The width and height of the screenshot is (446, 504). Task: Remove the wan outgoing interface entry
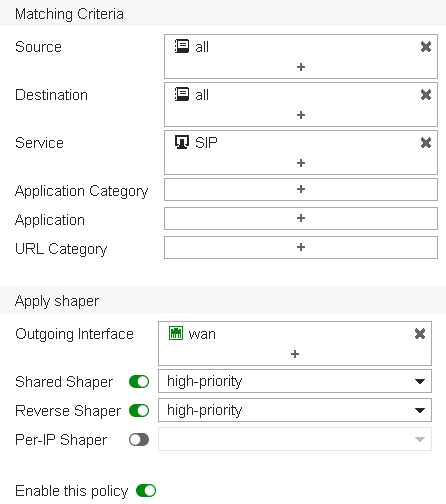(x=420, y=334)
